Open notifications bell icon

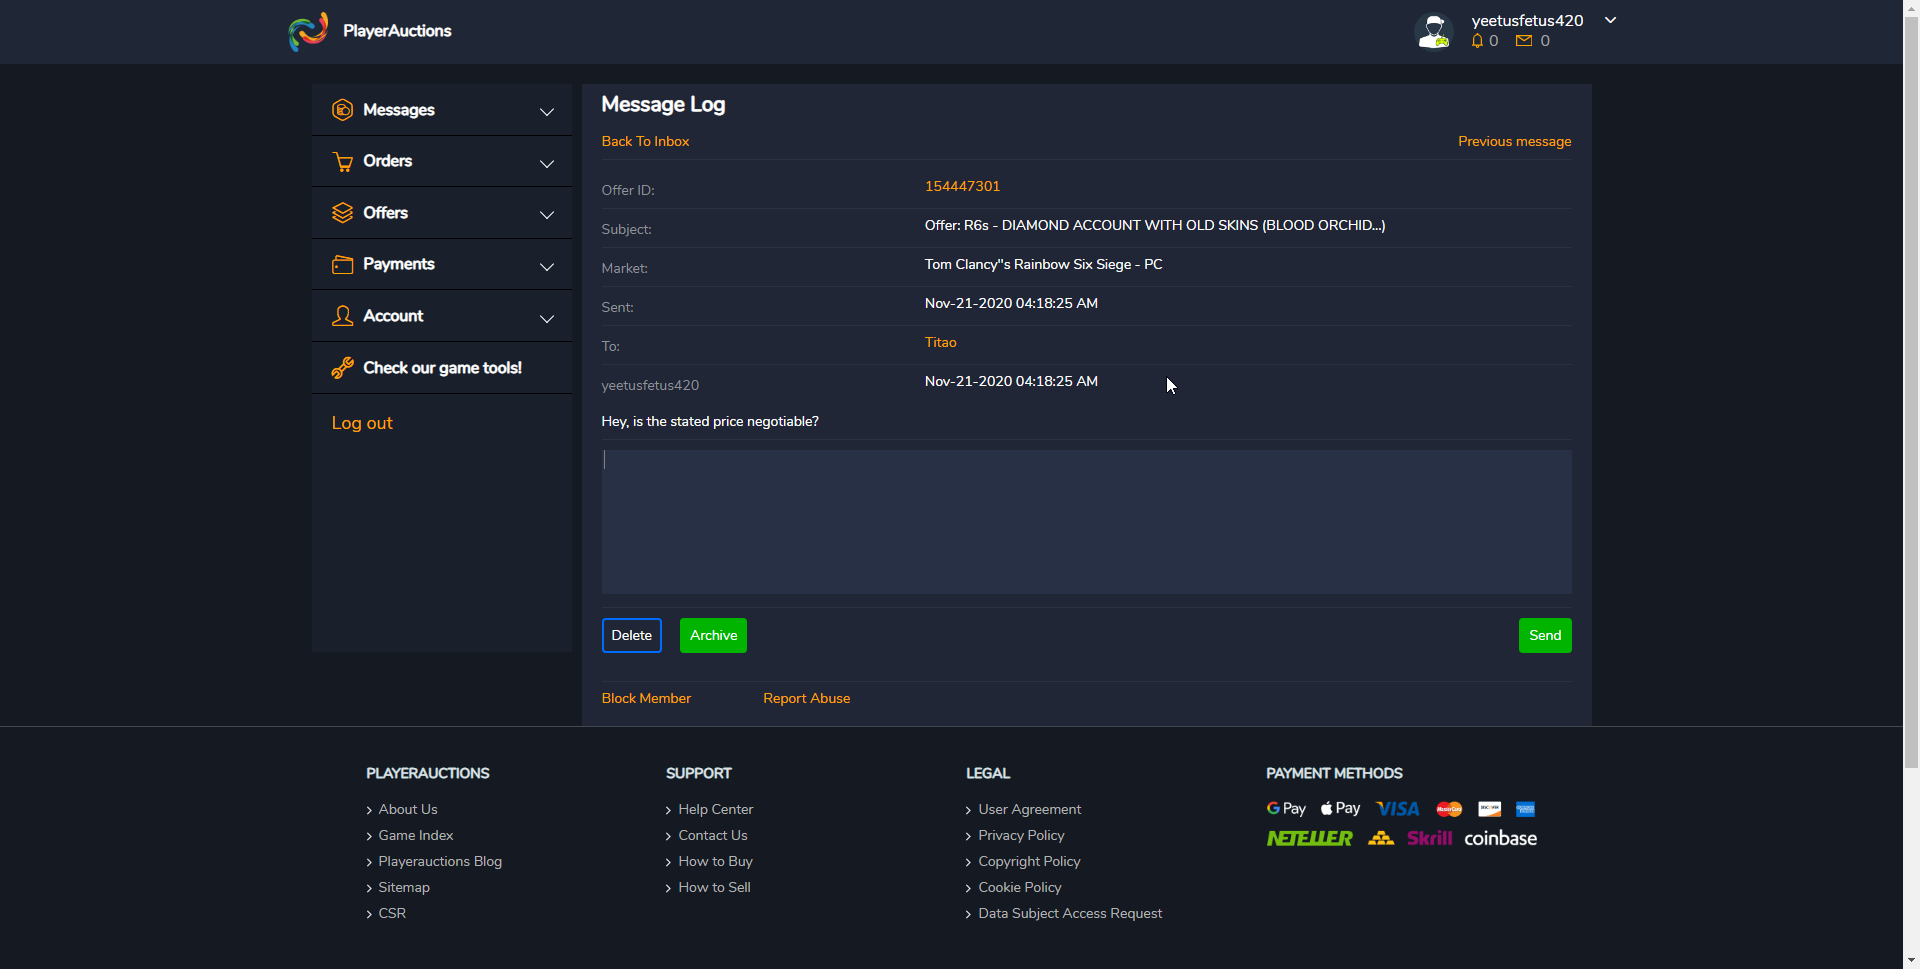tap(1477, 41)
